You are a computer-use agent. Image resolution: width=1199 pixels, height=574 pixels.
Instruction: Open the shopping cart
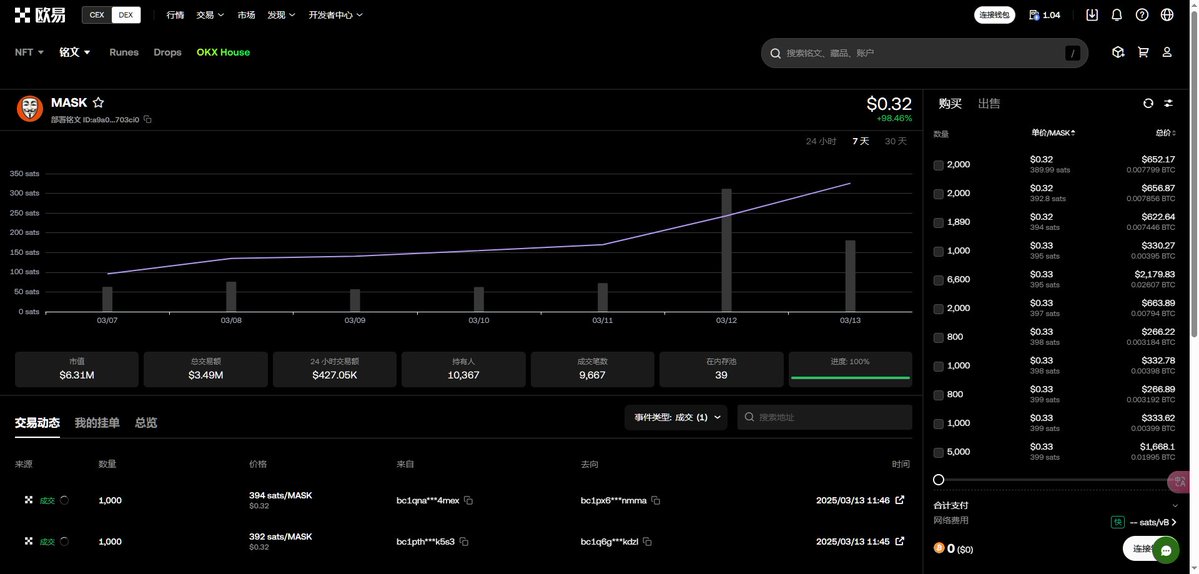coord(1143,52)
